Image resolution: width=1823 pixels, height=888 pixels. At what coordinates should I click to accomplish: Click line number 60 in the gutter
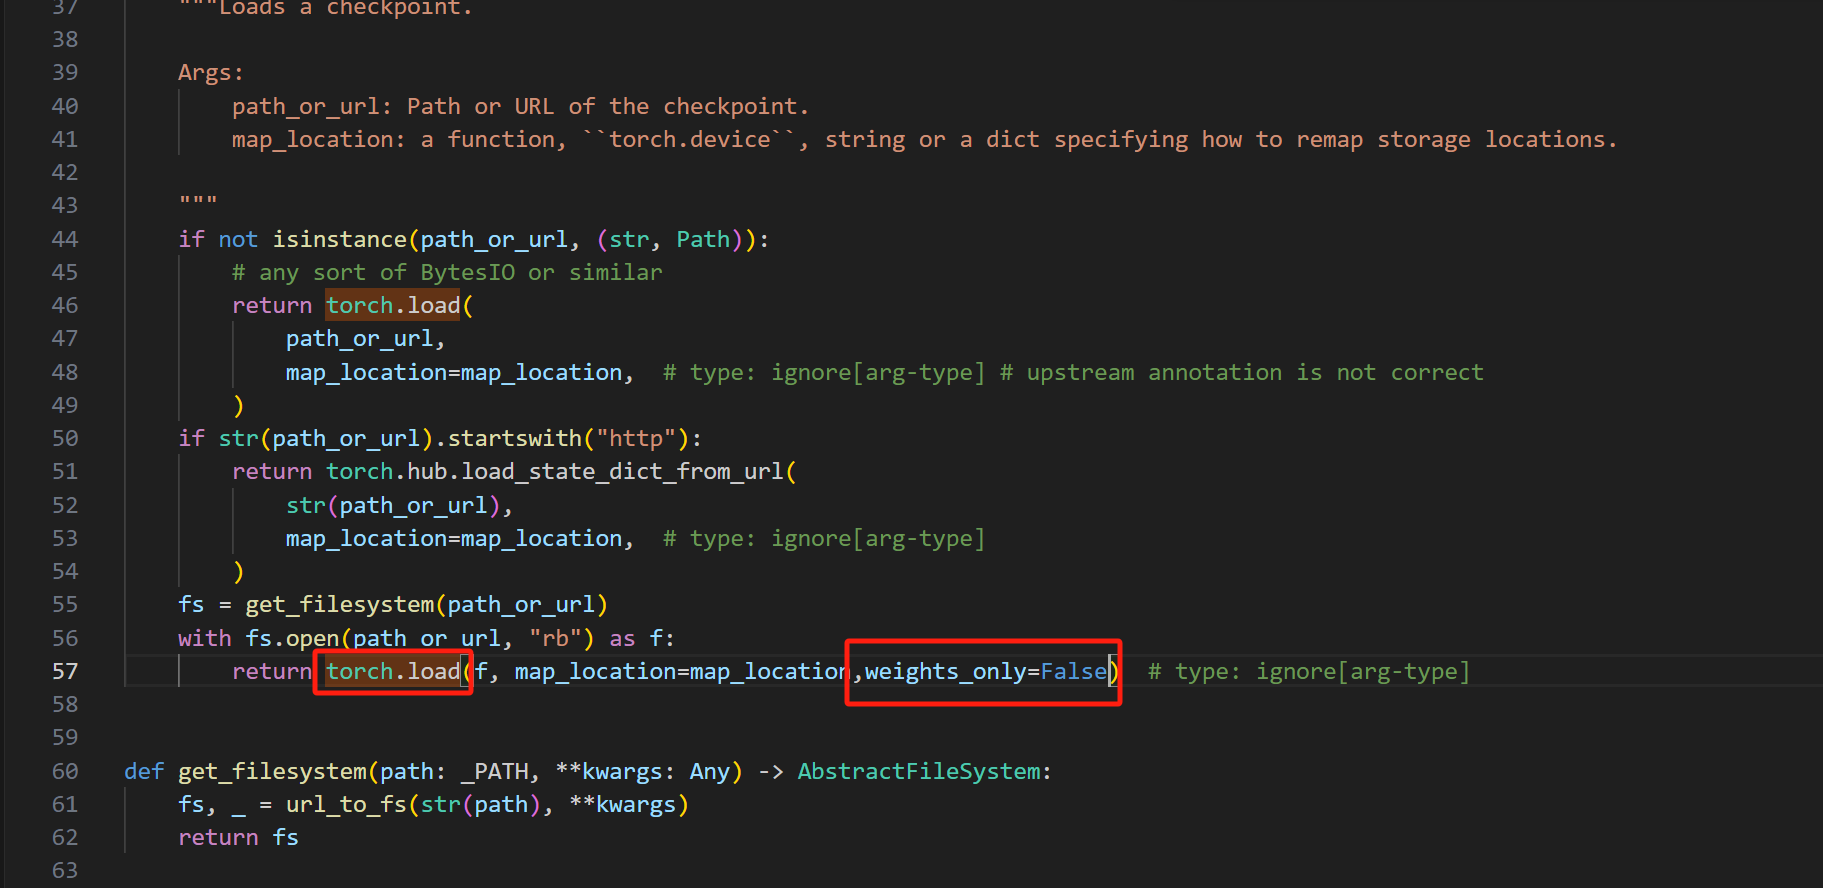tap(65, 771)
